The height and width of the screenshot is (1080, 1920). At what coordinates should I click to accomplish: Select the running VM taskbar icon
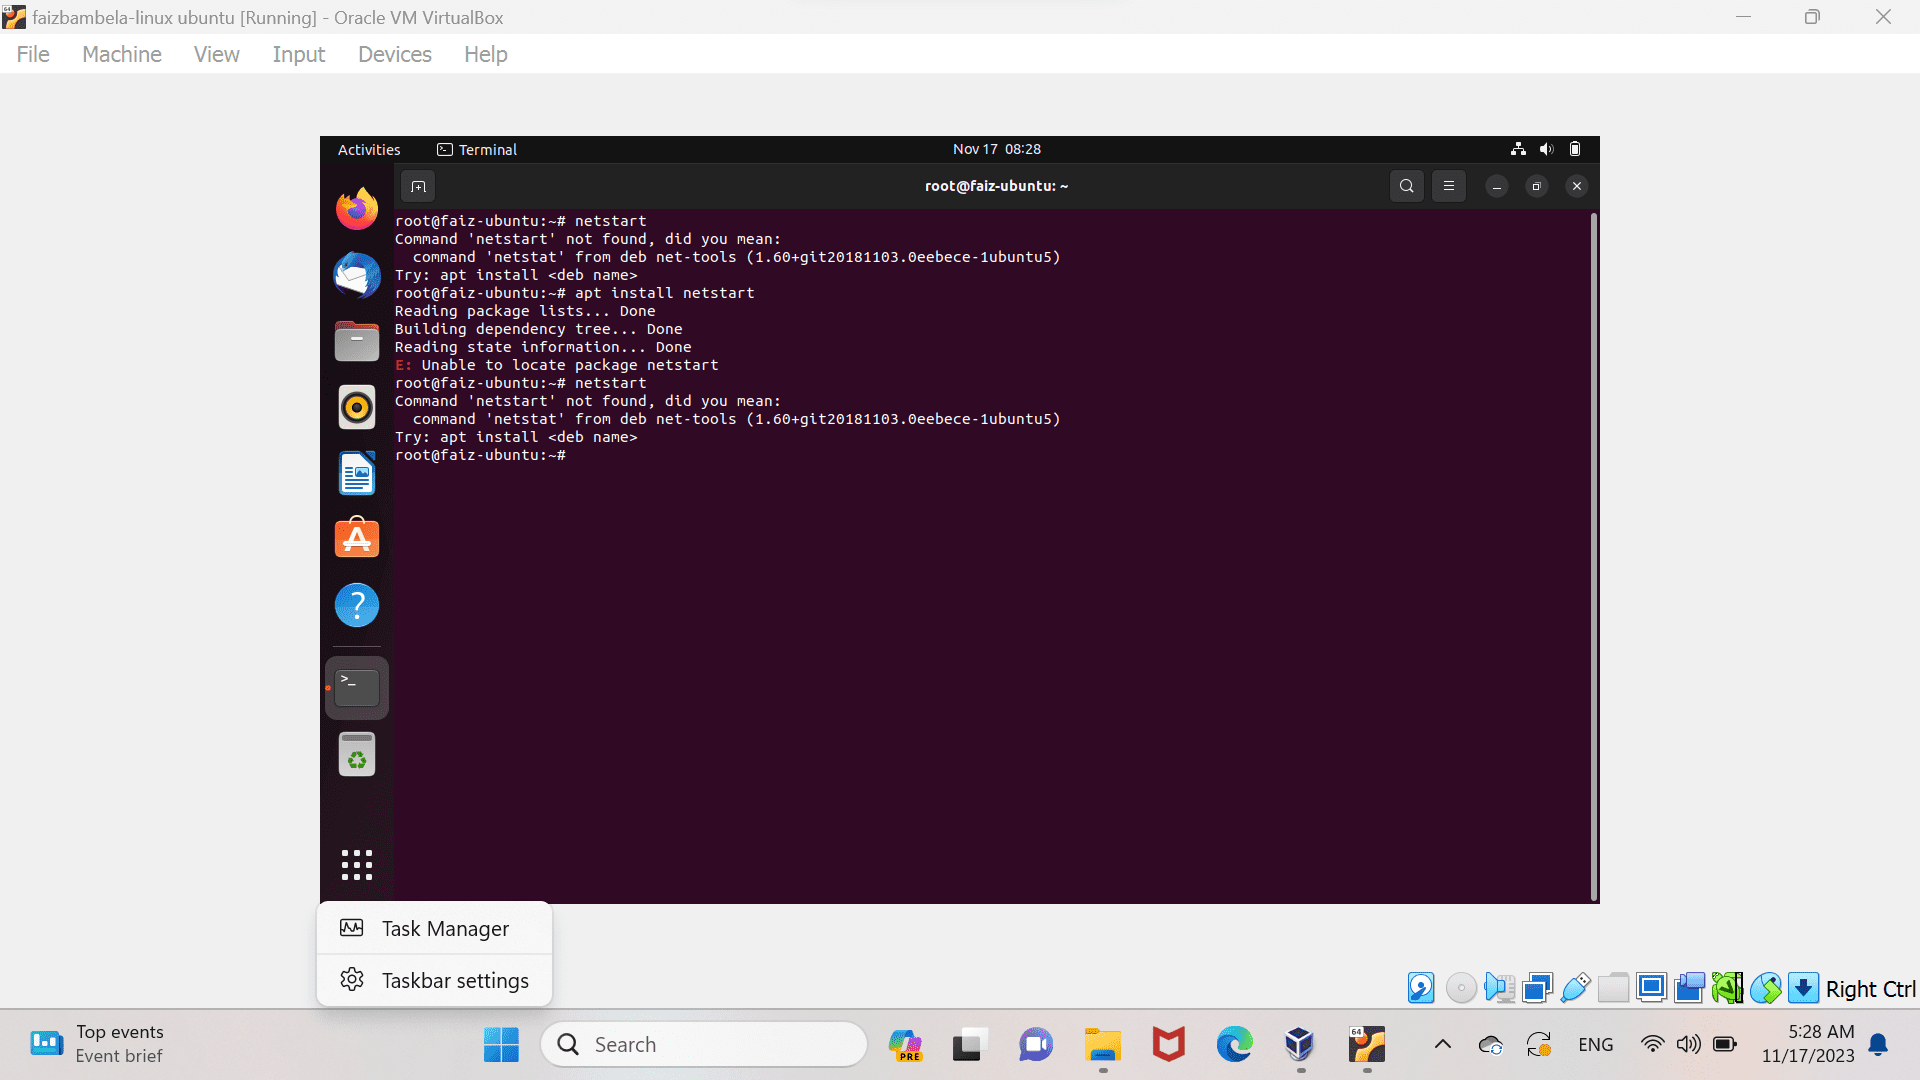click(1366, 1045)
